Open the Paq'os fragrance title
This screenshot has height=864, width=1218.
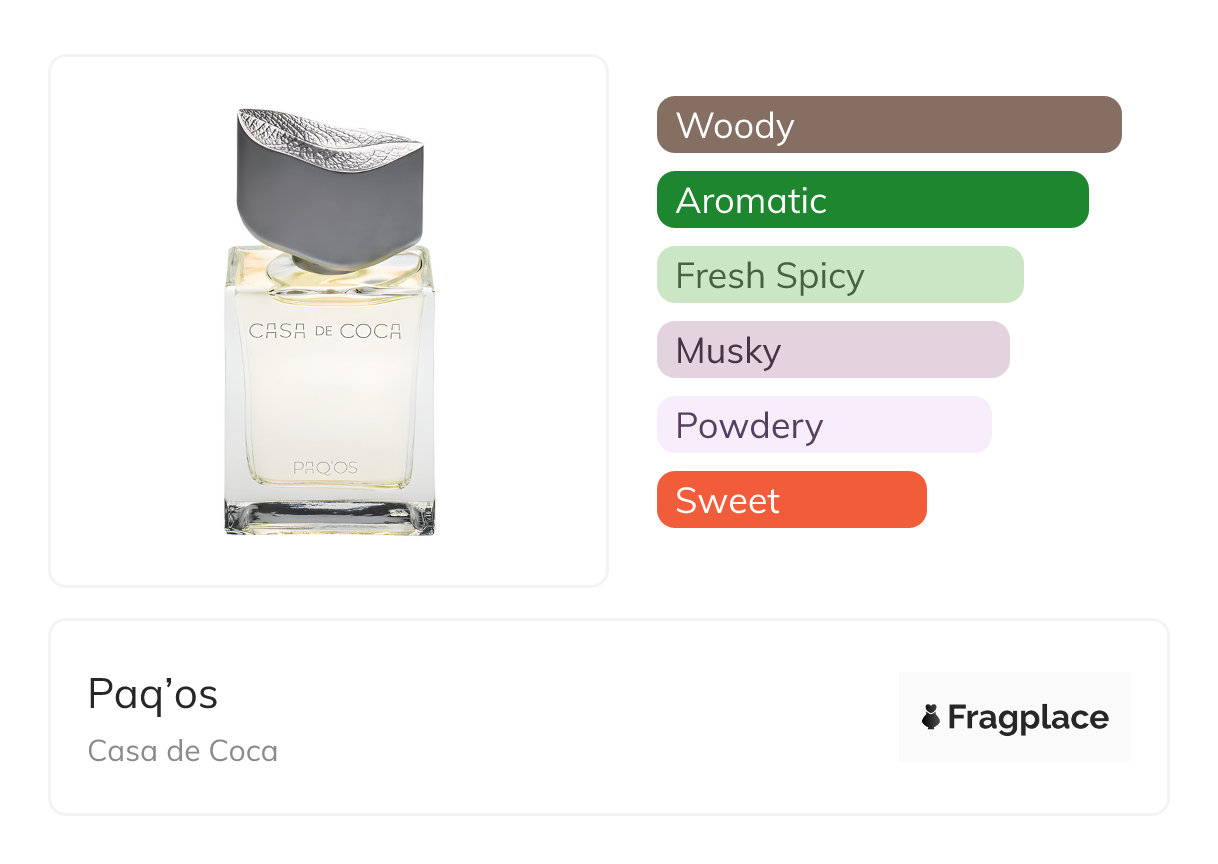(x=153, y=694)
